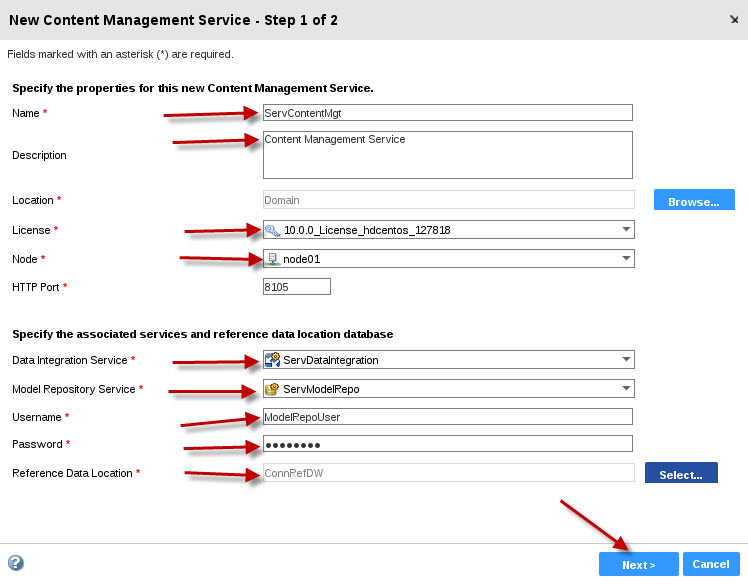Expand the Model Repository Service dropdown arrow
The image size is (748, 588).
(x=626, y=388)
